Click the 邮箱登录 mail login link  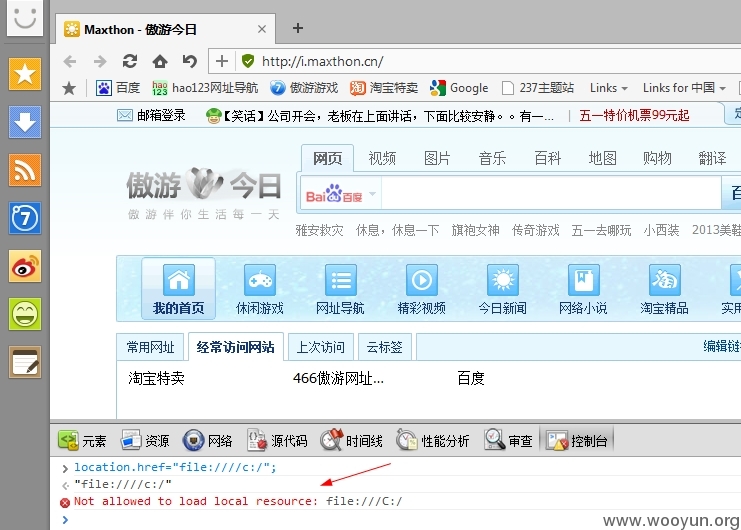click(x=151, y=116)
